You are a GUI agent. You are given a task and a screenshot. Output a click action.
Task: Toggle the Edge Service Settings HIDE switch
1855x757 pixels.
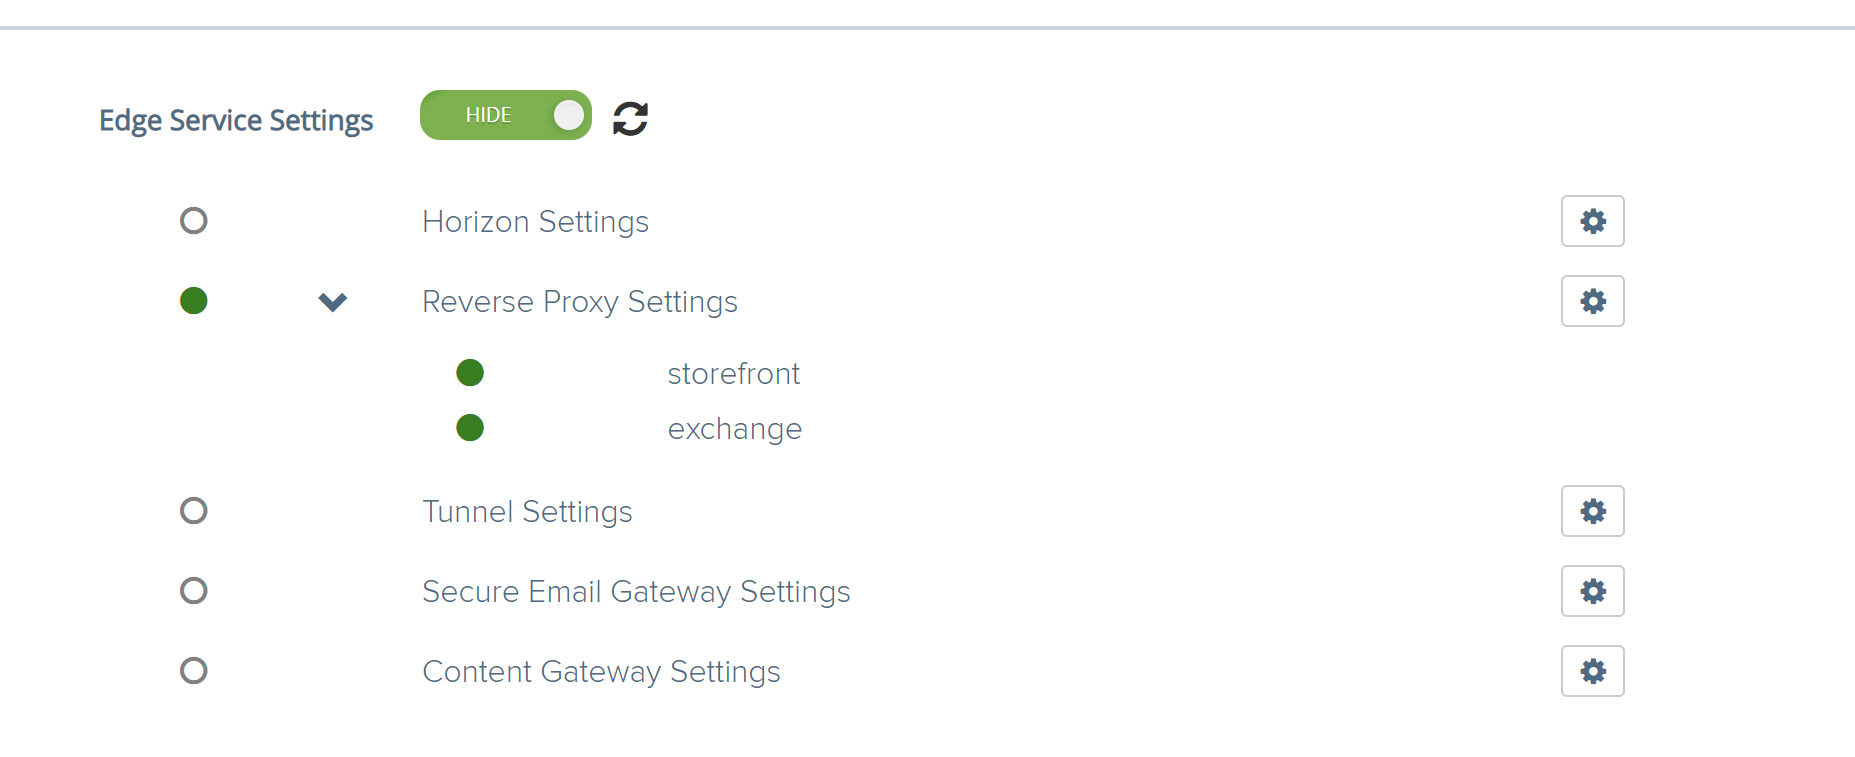(505, 115)
